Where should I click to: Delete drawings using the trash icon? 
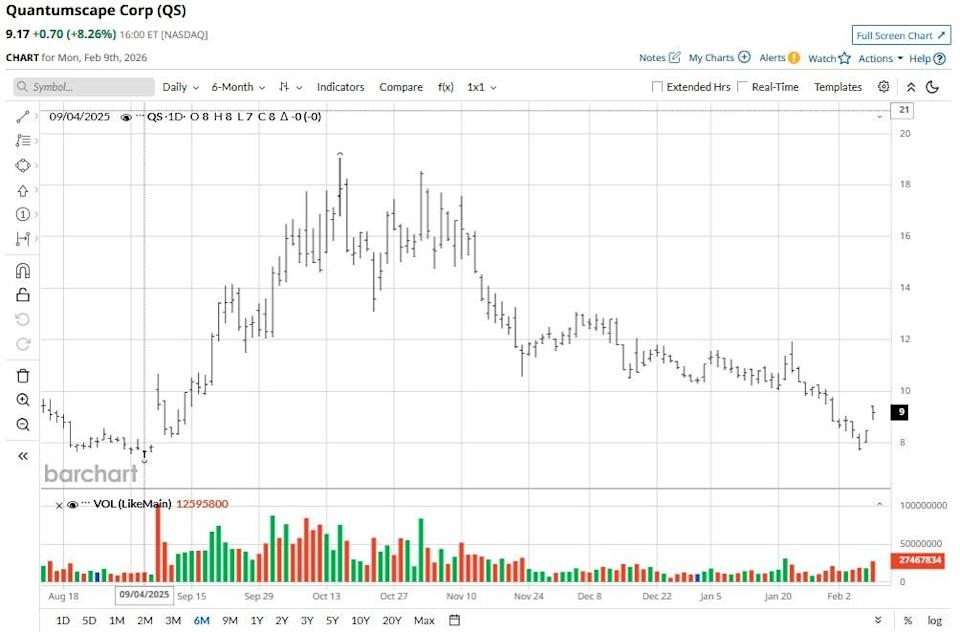[22, 374]
